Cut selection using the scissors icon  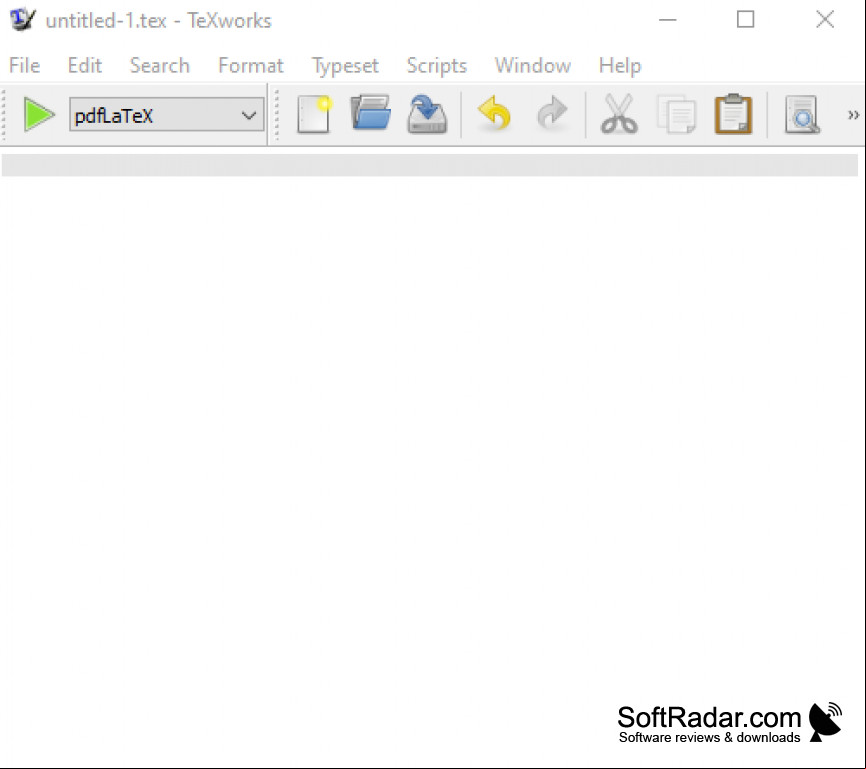pyautogui.click(x=619, y=114)
